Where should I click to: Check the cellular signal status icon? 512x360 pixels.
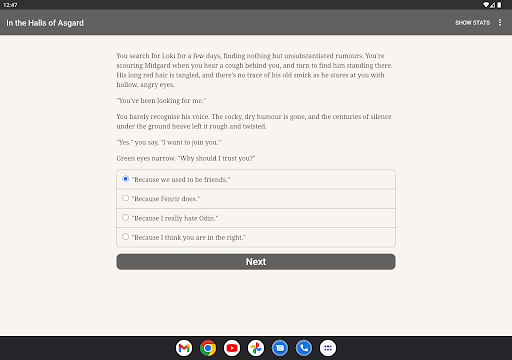[492, 5]
